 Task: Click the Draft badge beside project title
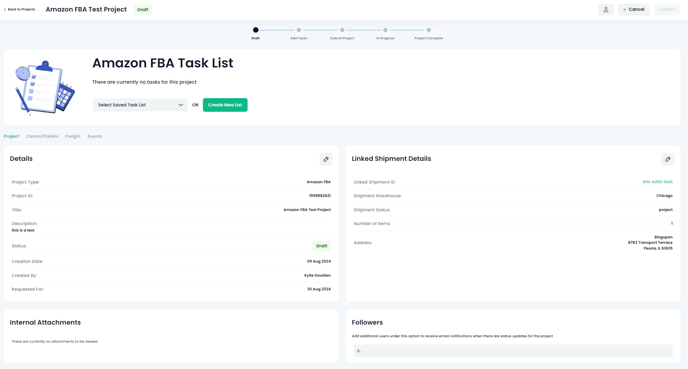(143, 9)
